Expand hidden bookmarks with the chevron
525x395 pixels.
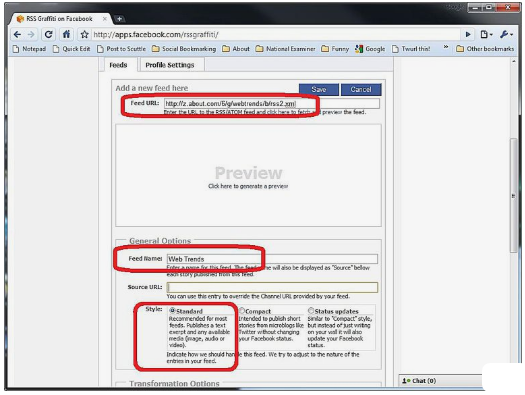446,47
